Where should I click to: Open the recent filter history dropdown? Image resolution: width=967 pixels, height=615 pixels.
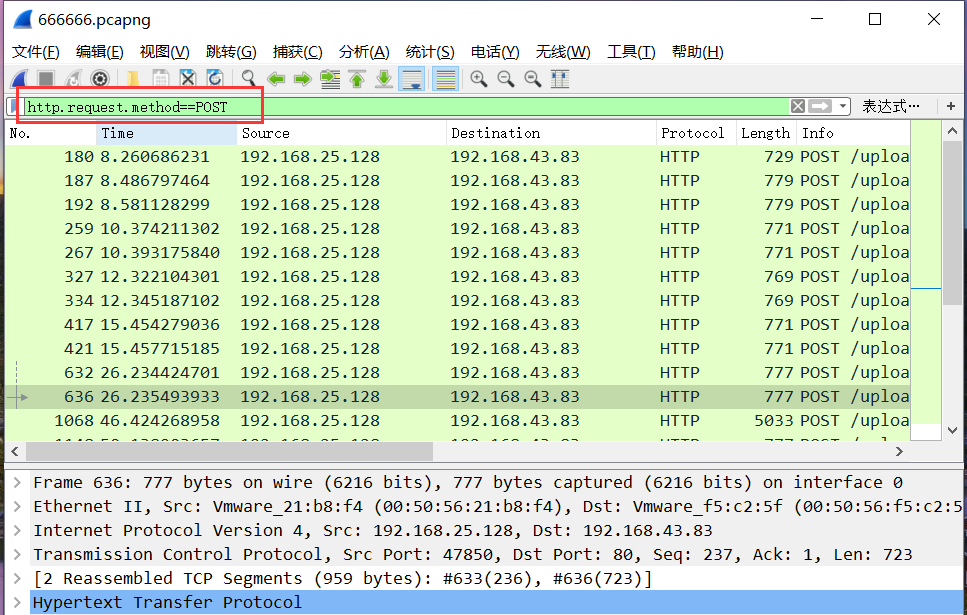(844, 106)
